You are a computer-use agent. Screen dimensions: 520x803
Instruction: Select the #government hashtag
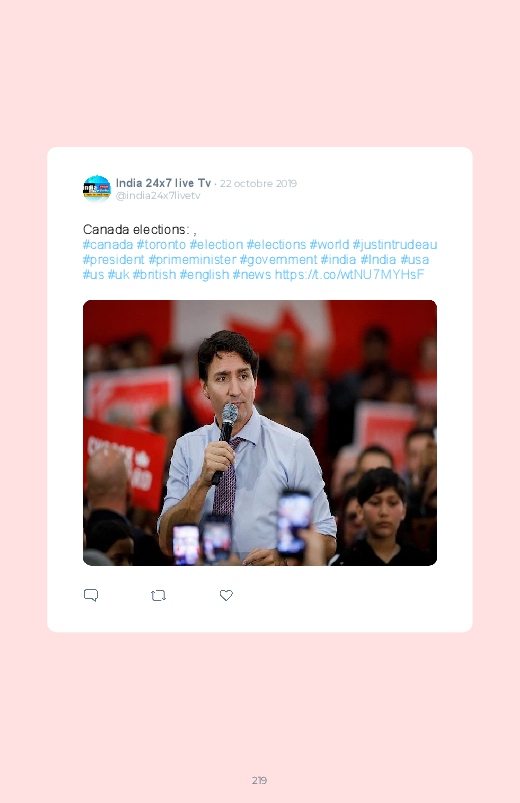click(278, 259)
